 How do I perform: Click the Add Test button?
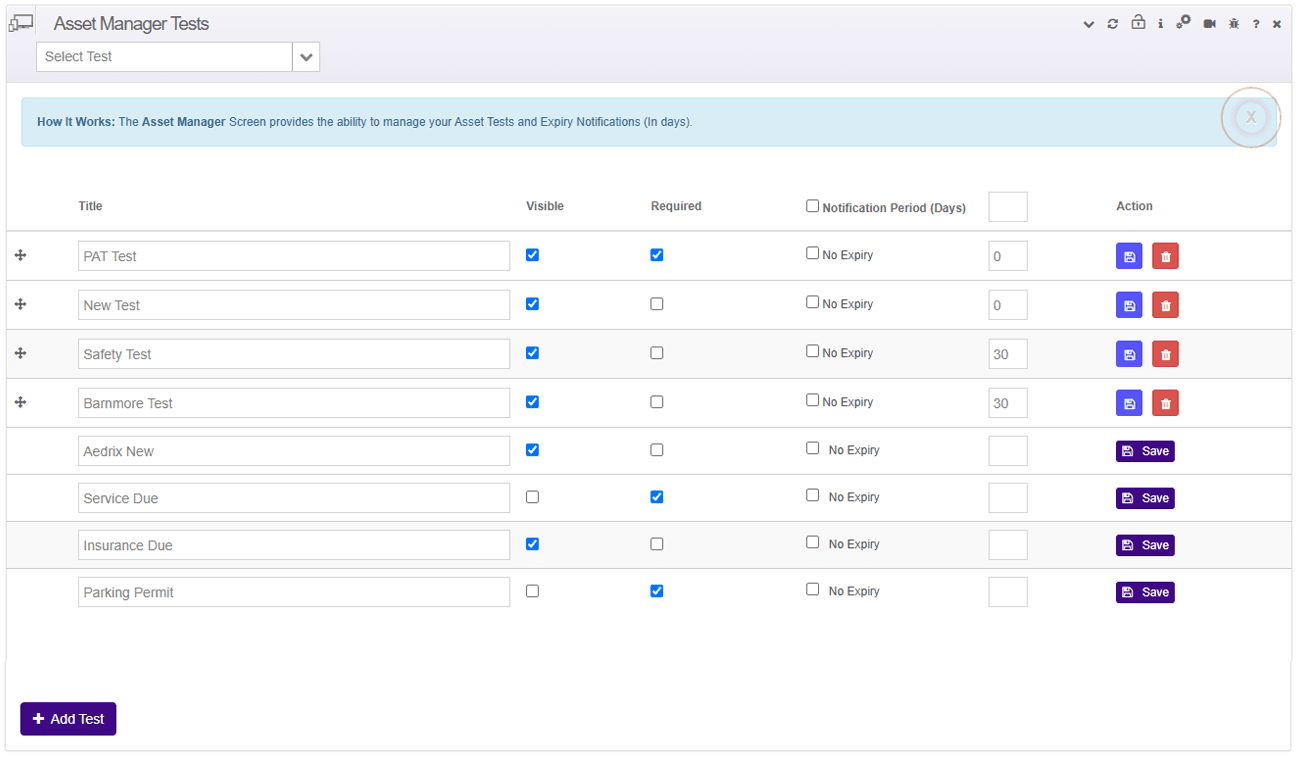pos(68,718)
